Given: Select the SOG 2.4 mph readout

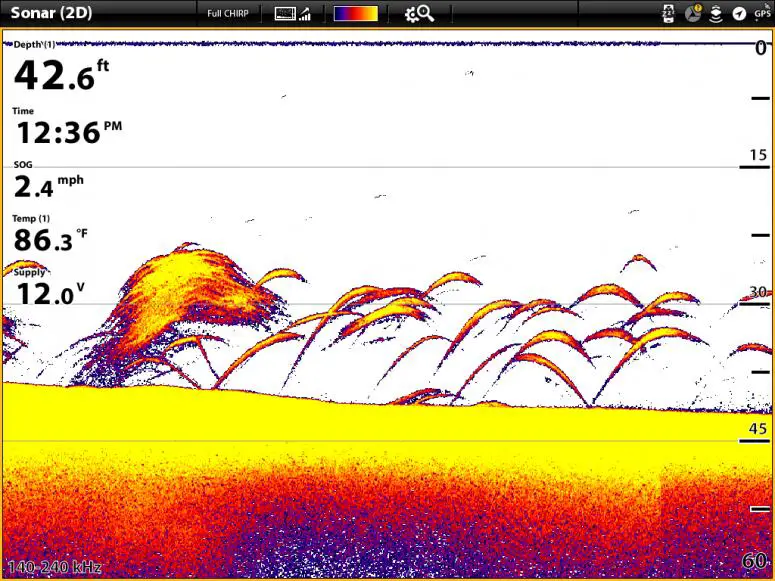Looking at the screenshot, I should point(48,180).
